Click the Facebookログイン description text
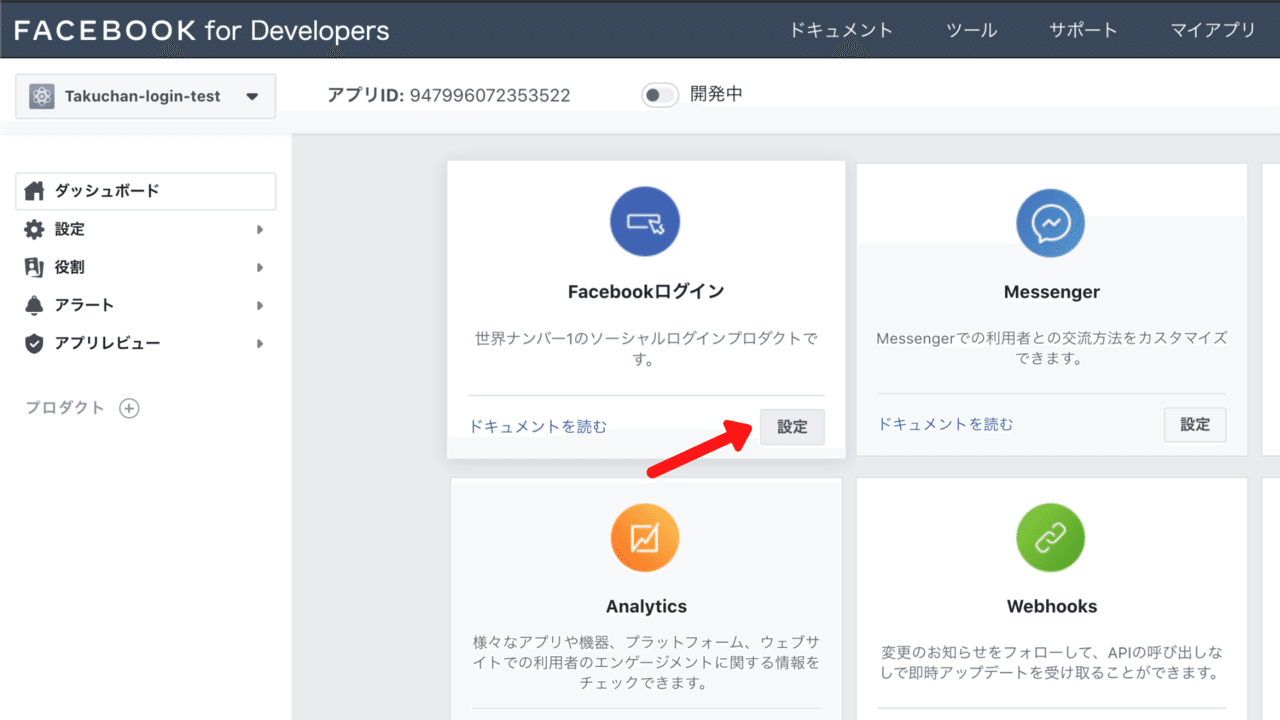This screenshot has width=1280, height=720. click(x=646, y=349)
